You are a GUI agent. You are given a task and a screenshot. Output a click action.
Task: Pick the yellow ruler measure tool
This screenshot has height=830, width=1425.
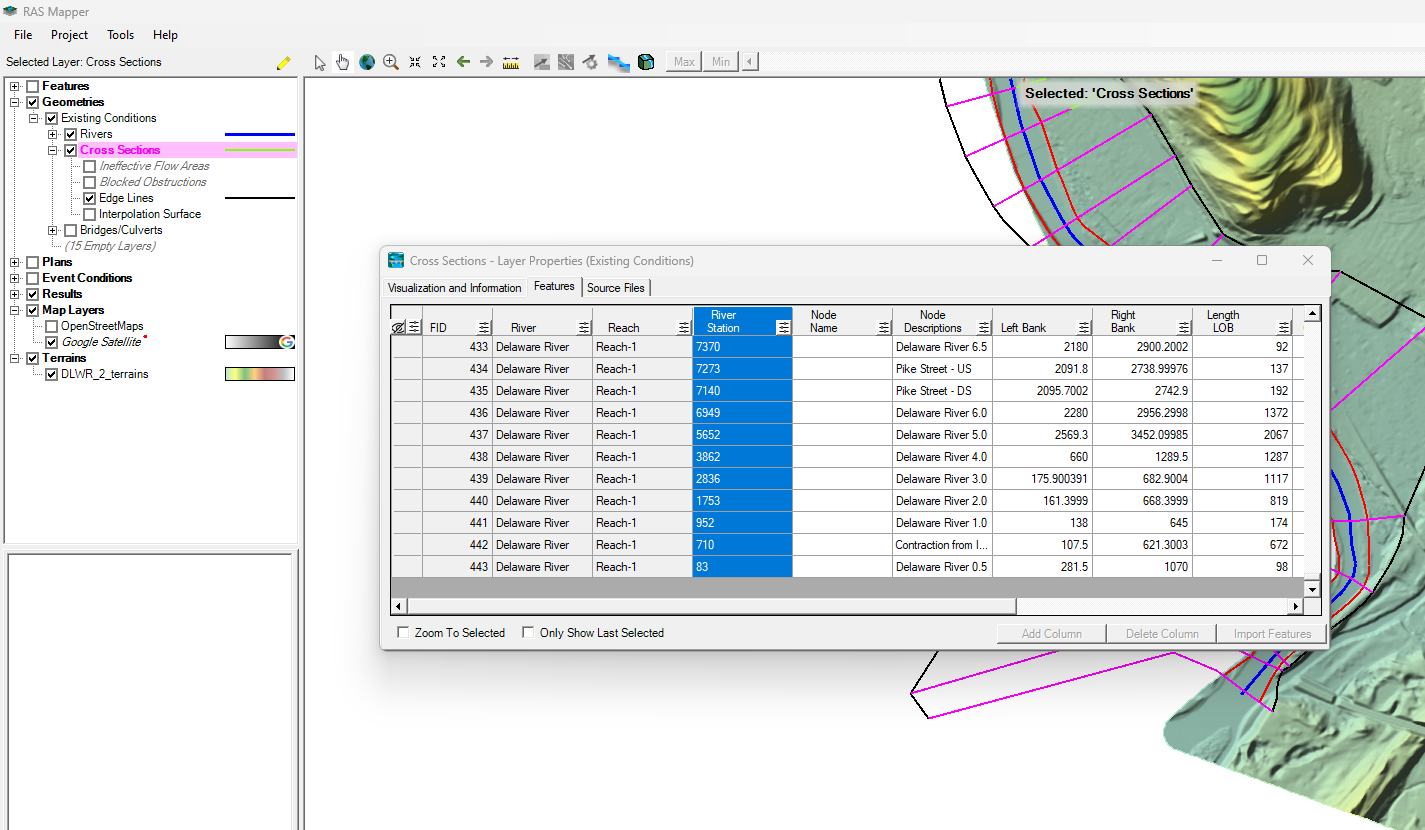point(511,62)
